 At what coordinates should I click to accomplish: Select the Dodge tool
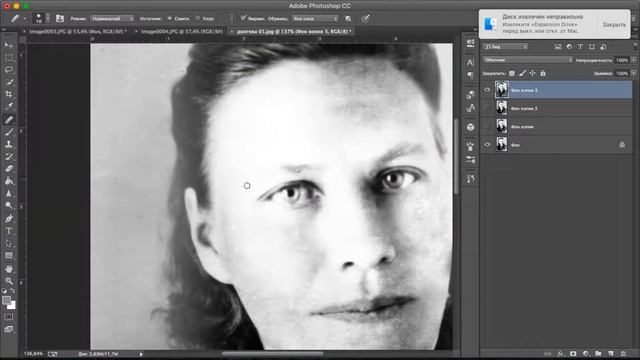(9, 205)
